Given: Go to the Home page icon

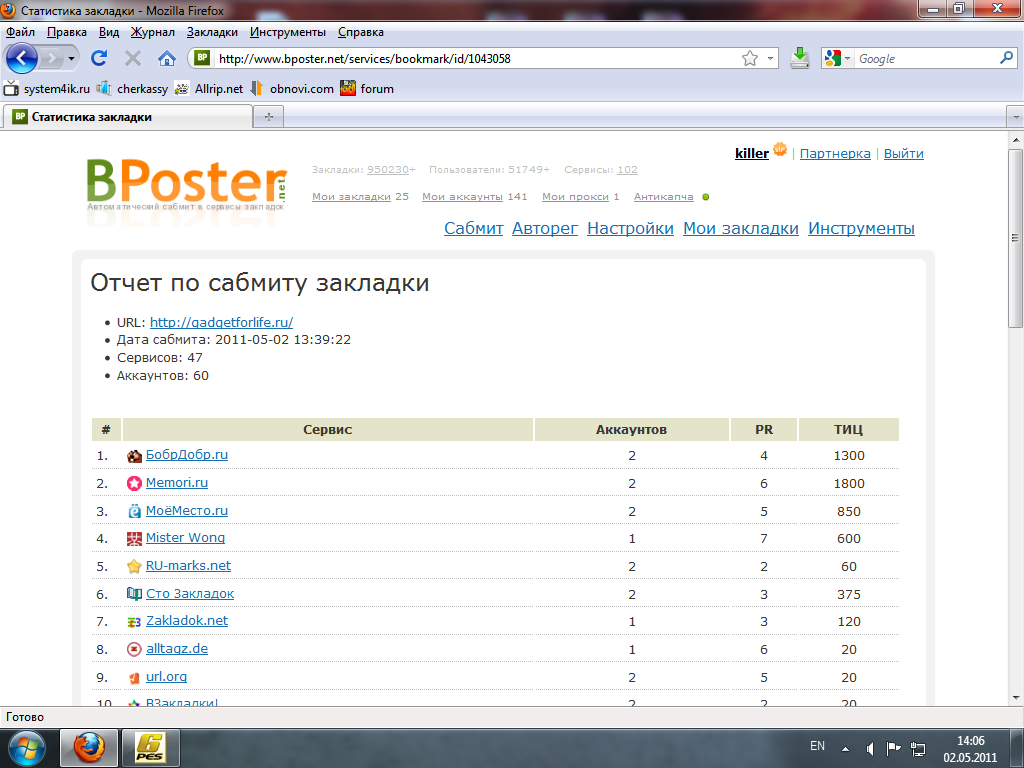Looking at the screenshot, I should click(x=167, y=59).
